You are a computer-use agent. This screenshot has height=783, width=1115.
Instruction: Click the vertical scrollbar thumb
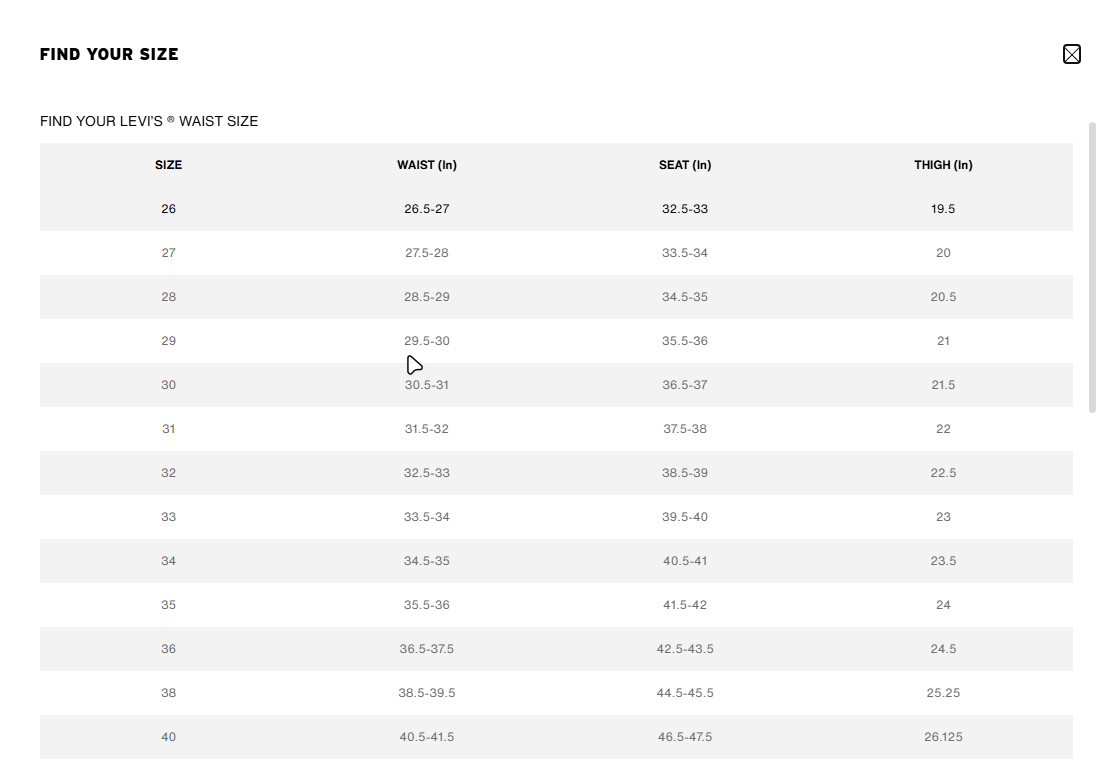1092,266
